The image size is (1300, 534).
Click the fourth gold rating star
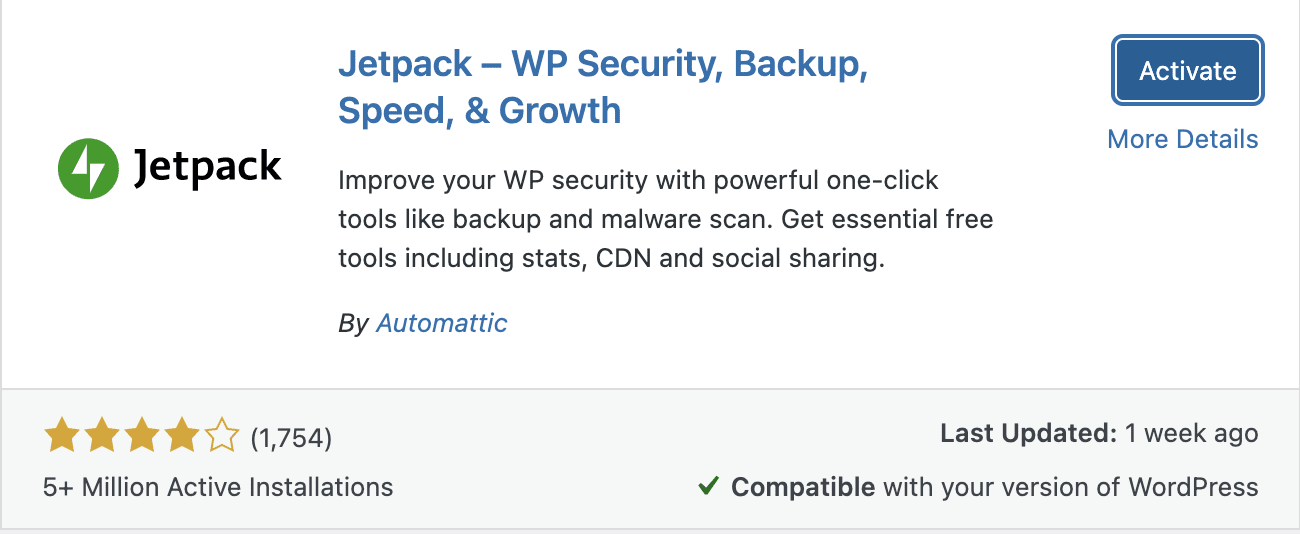(181, 436)
